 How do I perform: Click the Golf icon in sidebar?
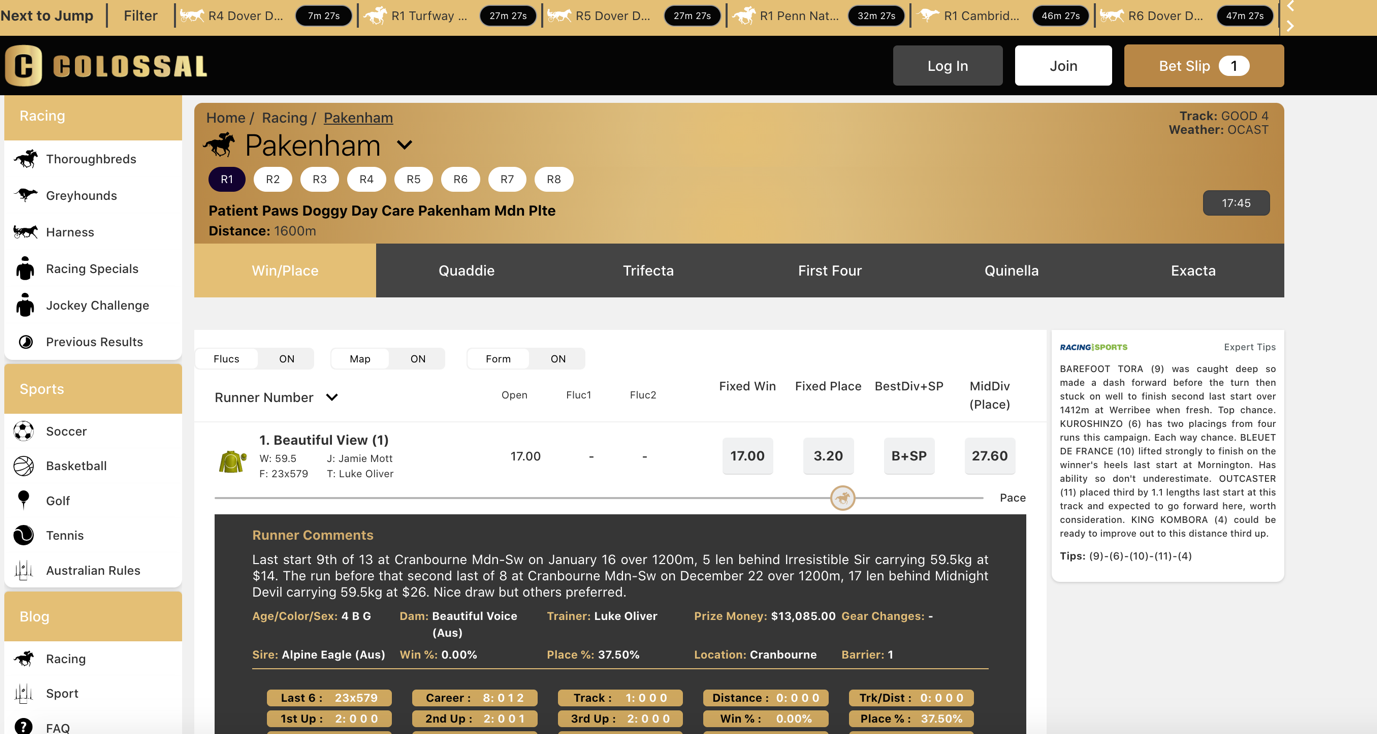(x=24, y=500)
